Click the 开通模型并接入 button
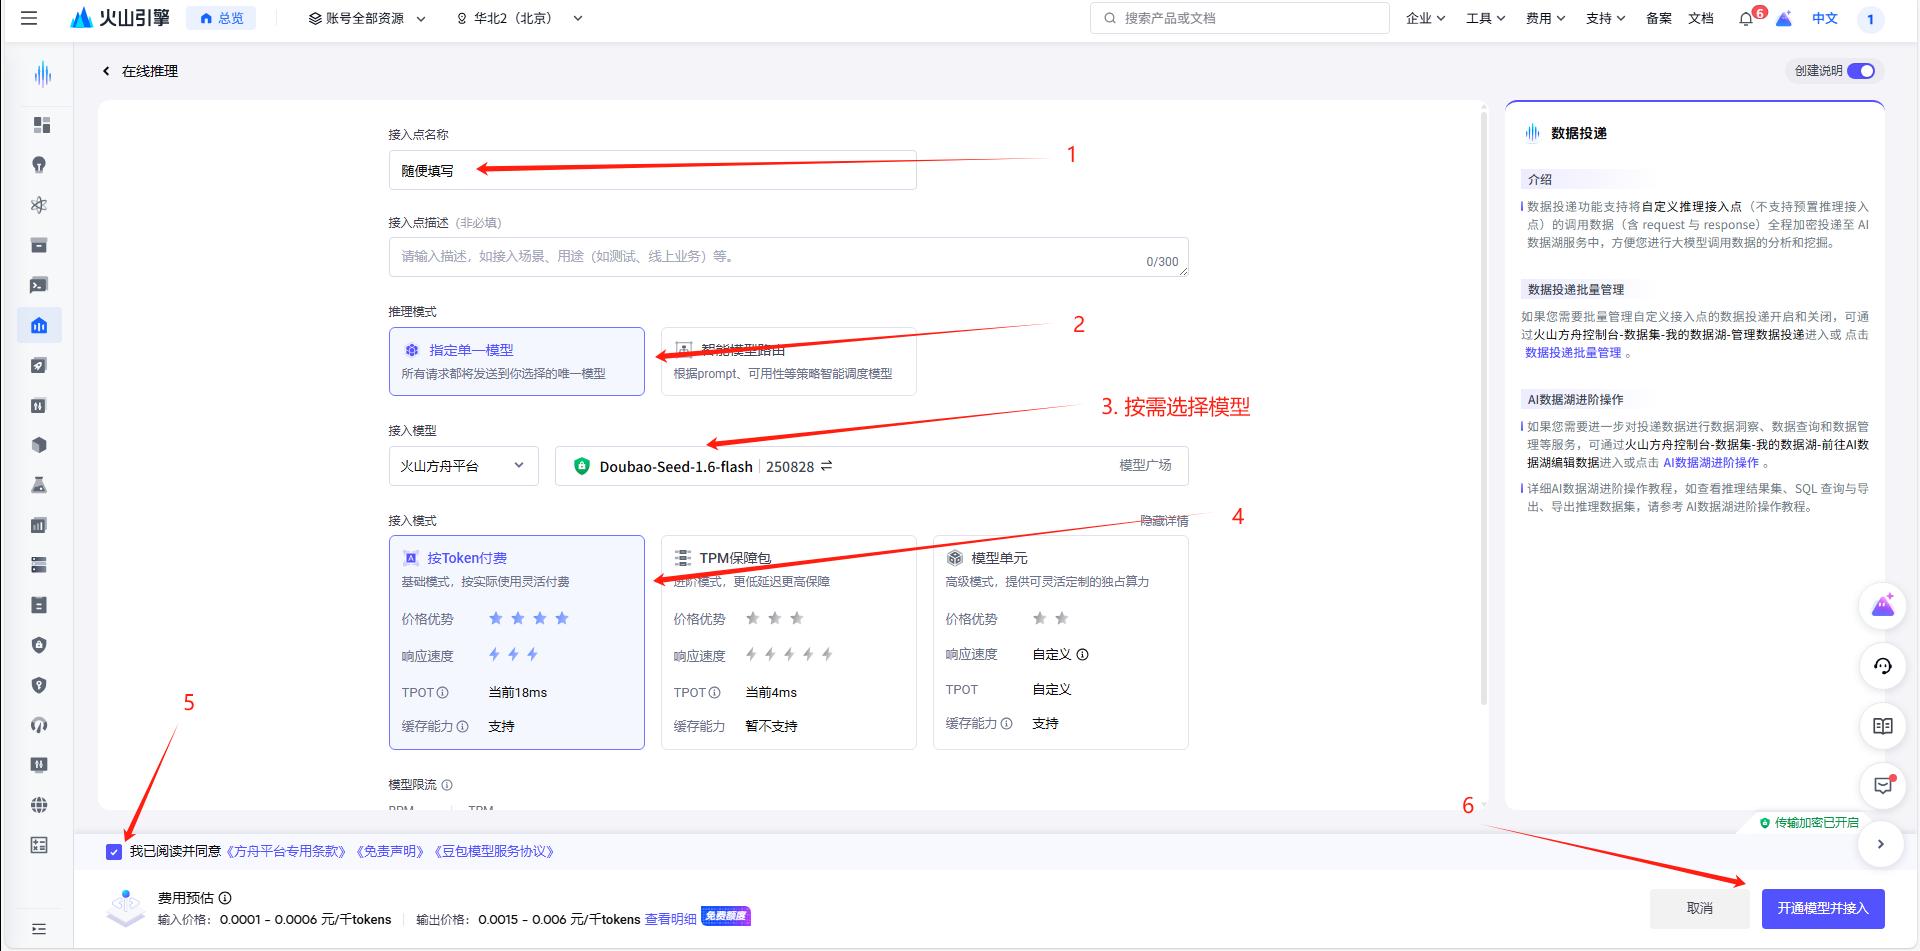This screenshot has height=951, width=1920. pyautogui.click(x=1823, y=908)
